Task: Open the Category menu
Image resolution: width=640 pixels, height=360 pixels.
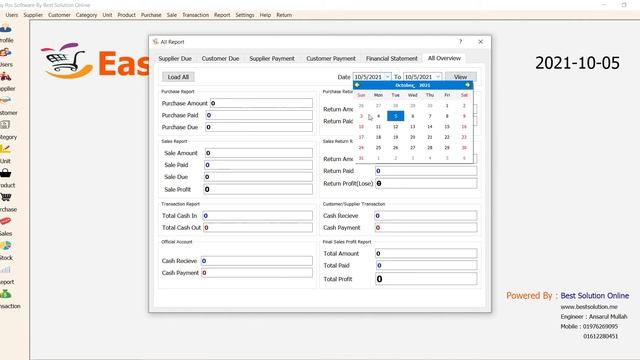Action: [x=86, y=15]
